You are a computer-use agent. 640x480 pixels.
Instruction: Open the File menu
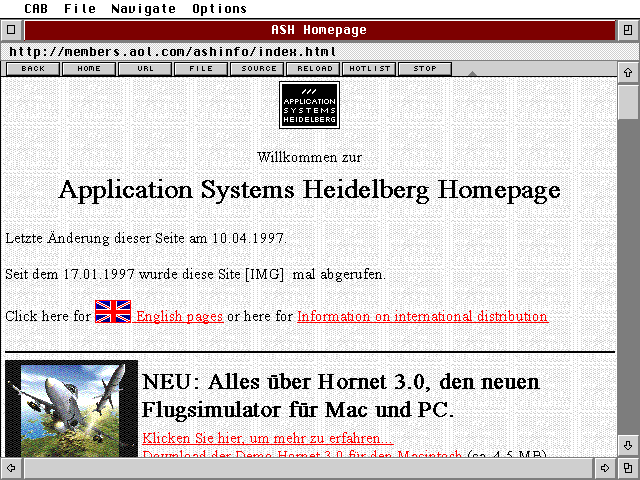click(80, 9)
